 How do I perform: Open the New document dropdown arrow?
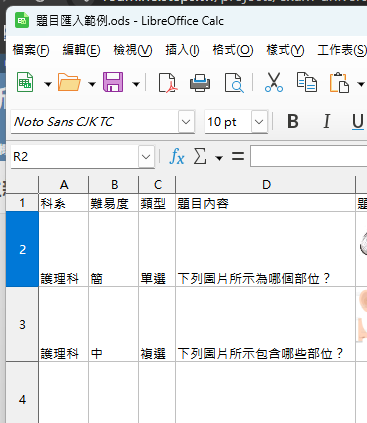point(48,84)
